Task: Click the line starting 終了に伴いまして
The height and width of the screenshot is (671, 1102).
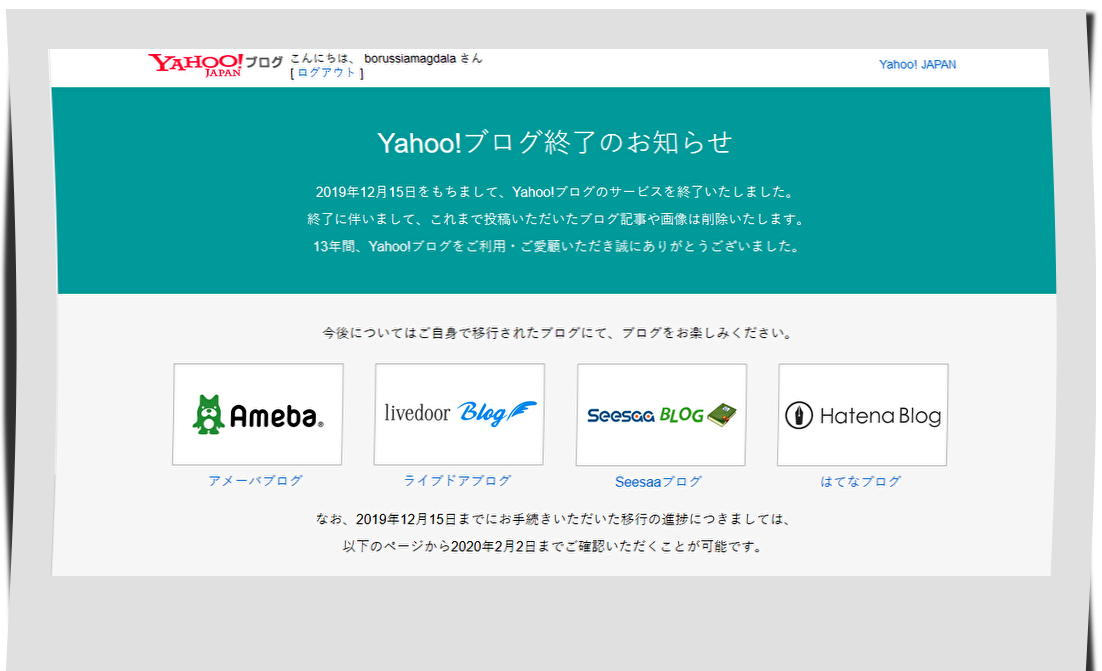Action: [x=556, y=219]
